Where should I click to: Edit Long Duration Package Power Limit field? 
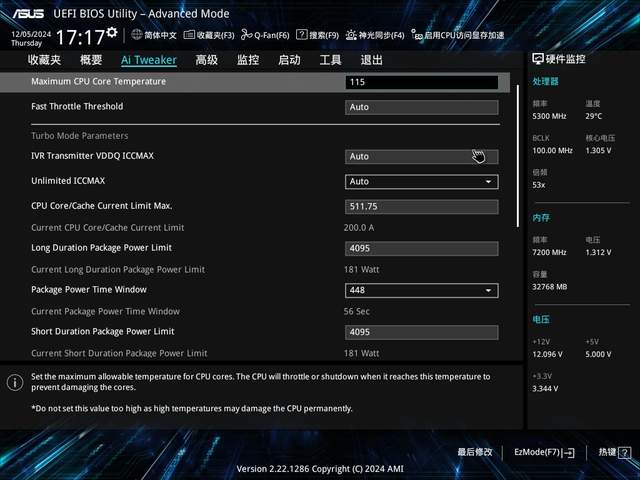tap(422, 249)
